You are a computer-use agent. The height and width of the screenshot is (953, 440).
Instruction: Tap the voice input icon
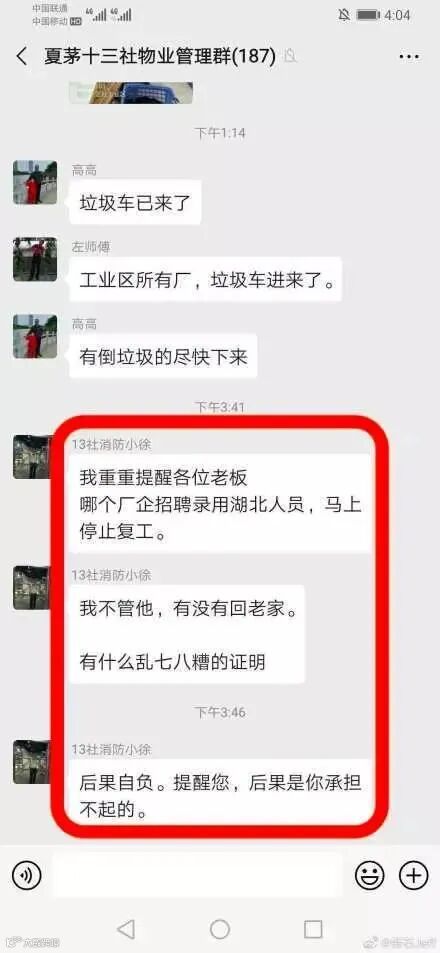point(26,876)
